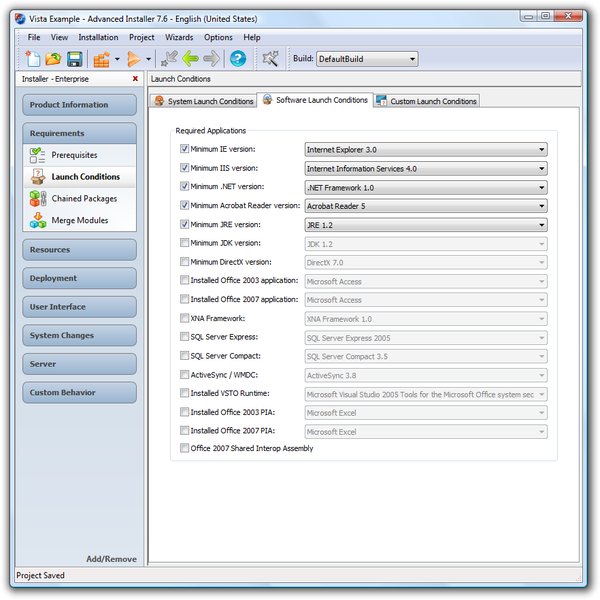Screen dimensions: 600x600
Task: Switch to Custom Launch Conditions tab
Action: coord(427,101)
